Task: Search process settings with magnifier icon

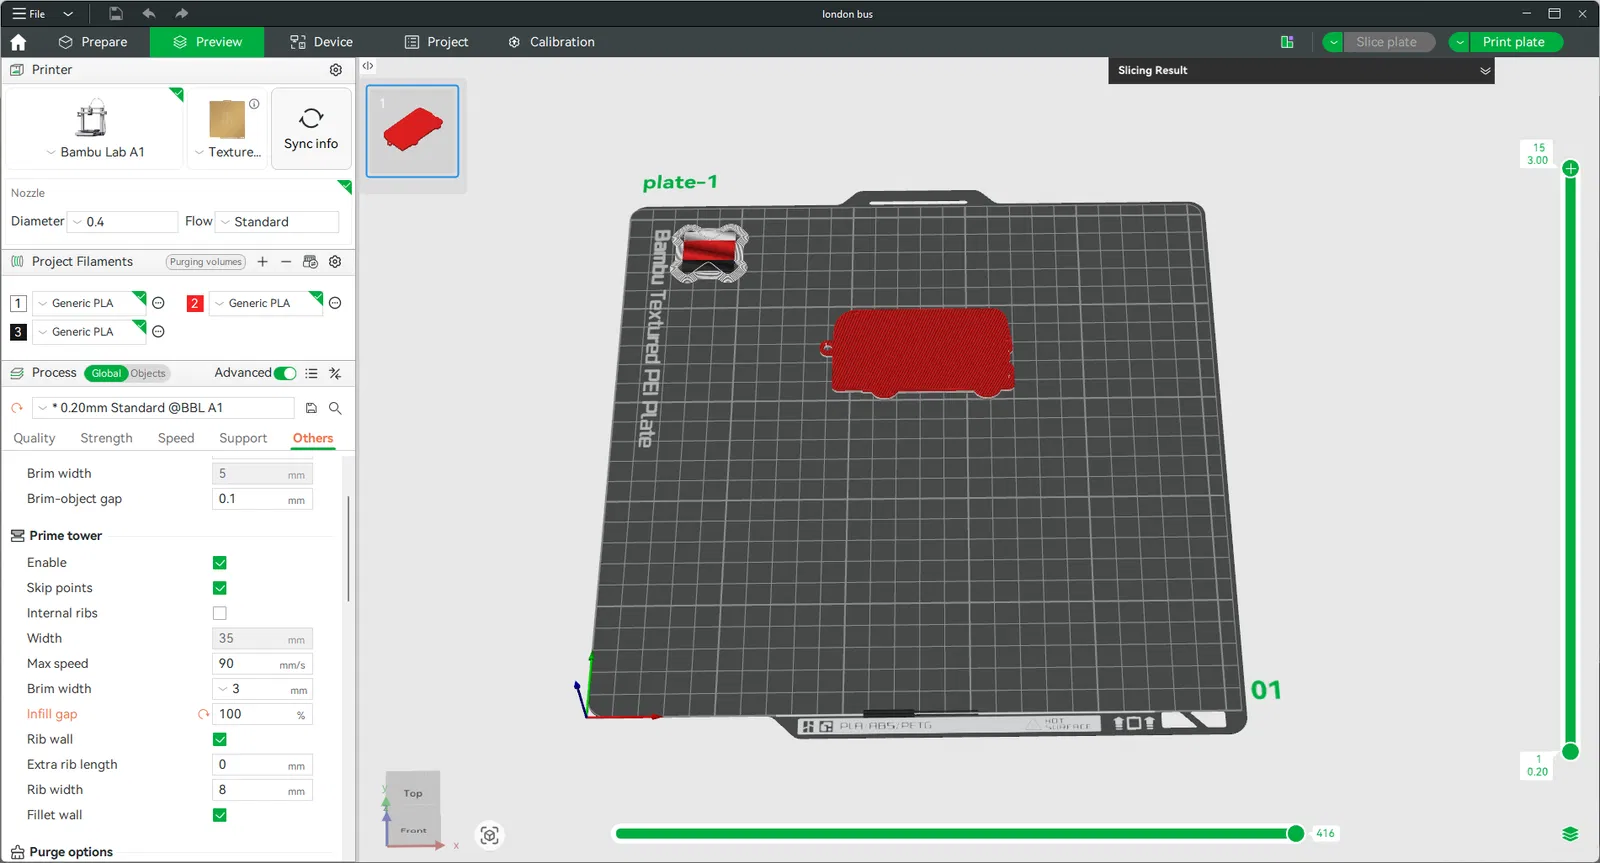Action: (335, 408)
